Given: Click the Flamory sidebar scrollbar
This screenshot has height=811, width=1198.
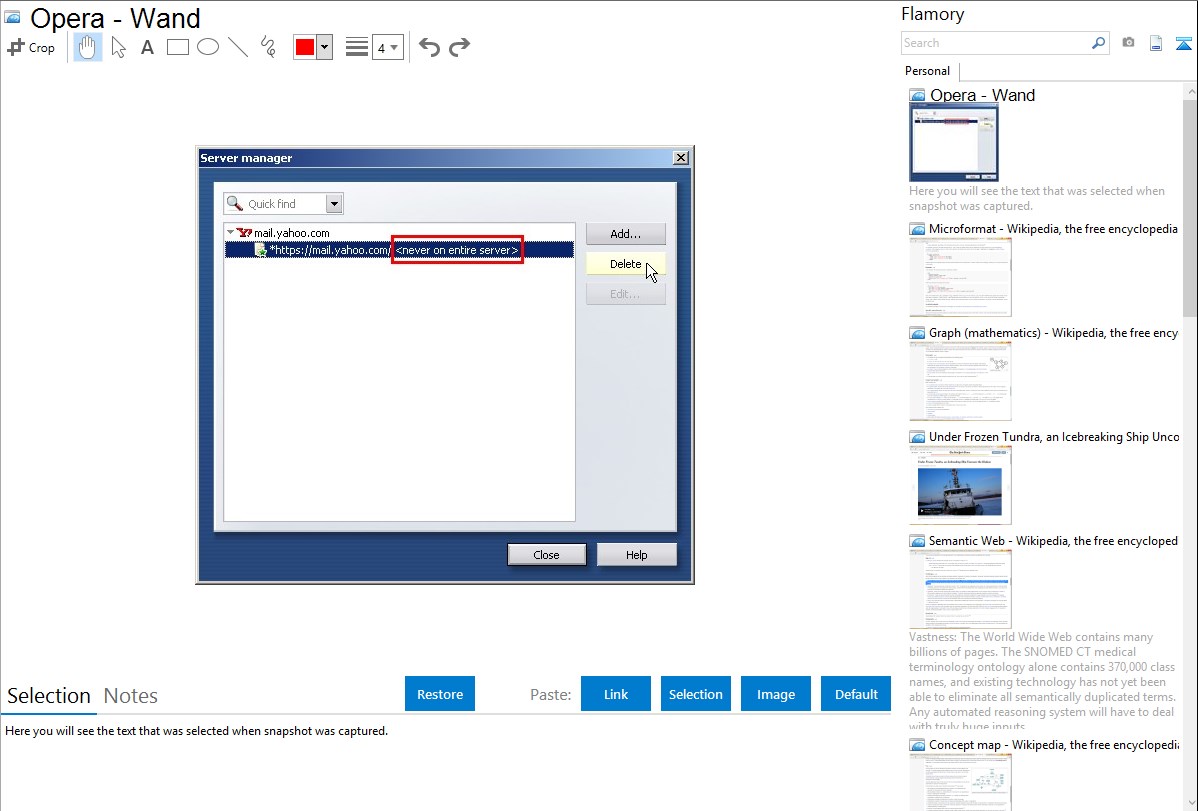Looking at the screenshot, I should pos(1190,206).
